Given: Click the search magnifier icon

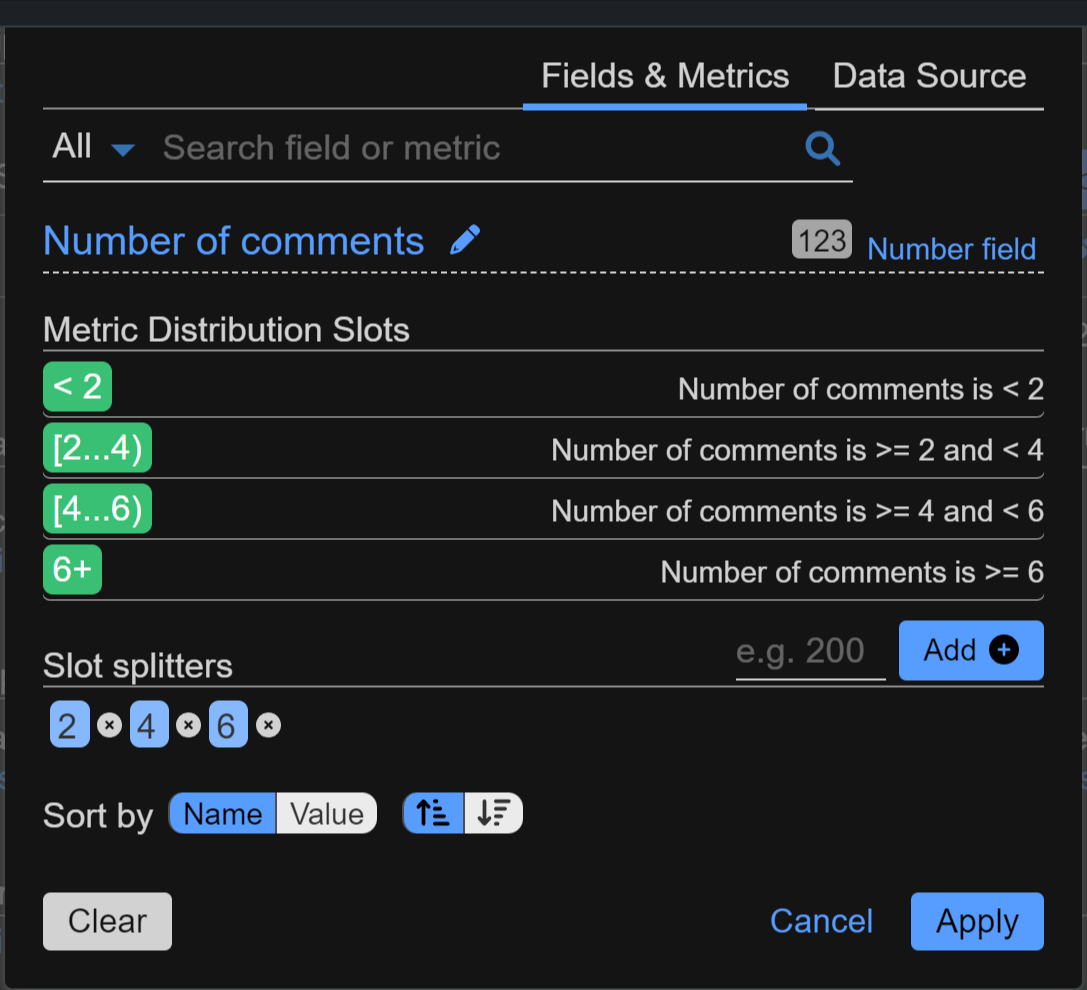Looking at the screenshot, I should pos(822,149).
